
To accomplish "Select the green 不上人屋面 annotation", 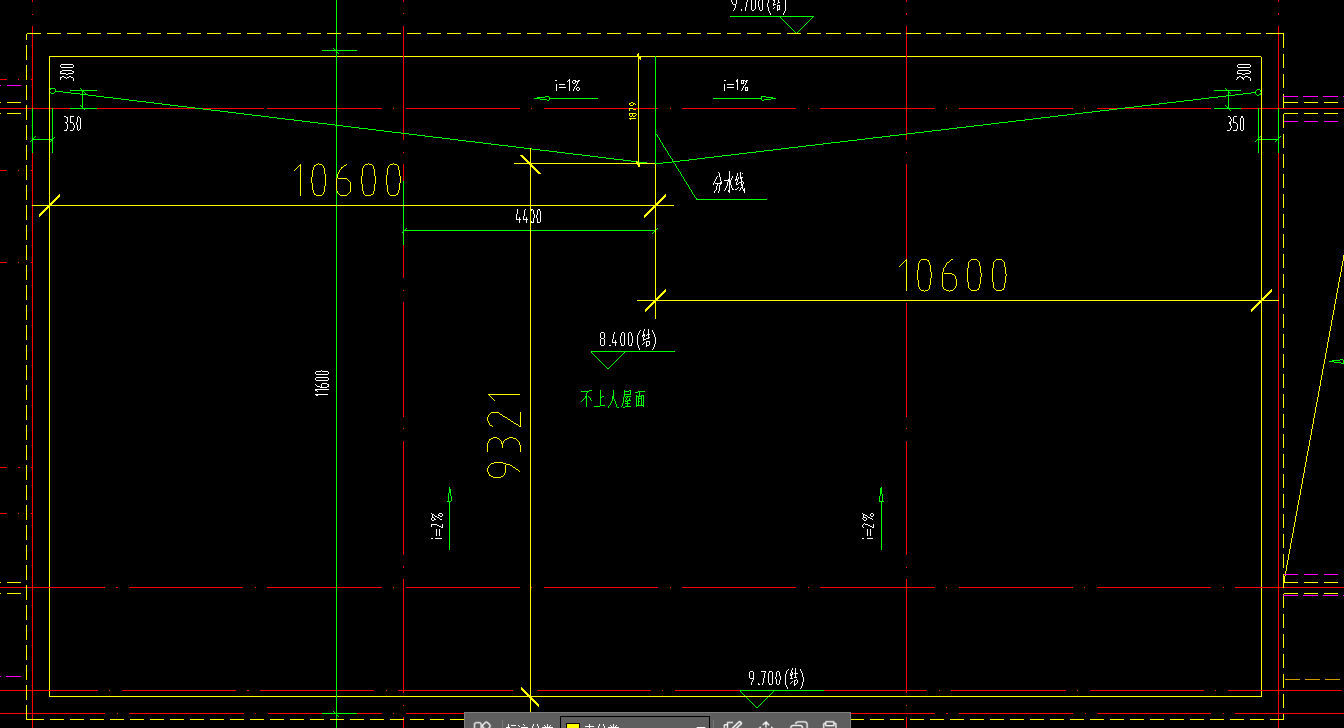I will coord(613,399).
